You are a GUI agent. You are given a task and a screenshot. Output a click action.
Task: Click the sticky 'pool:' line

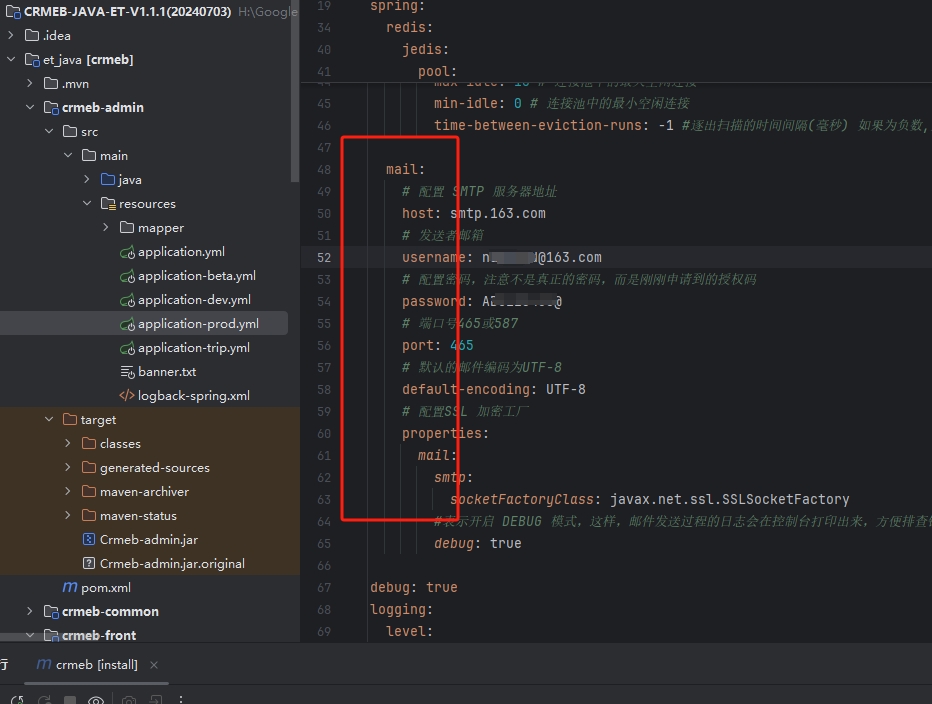click(437, 71)
